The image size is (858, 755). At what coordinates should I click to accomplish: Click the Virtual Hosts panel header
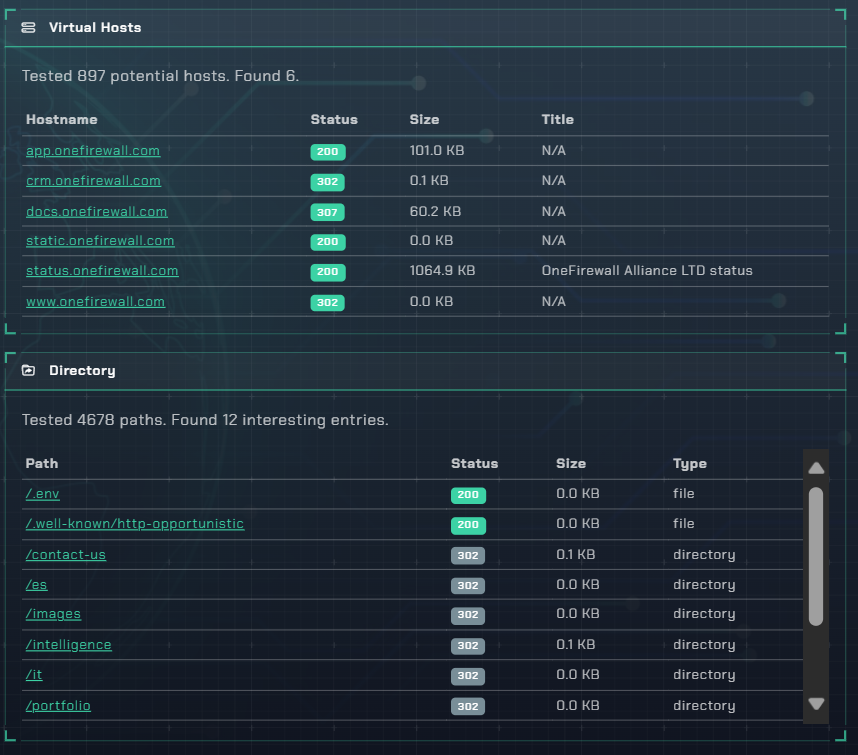click(x=95, y=28)
